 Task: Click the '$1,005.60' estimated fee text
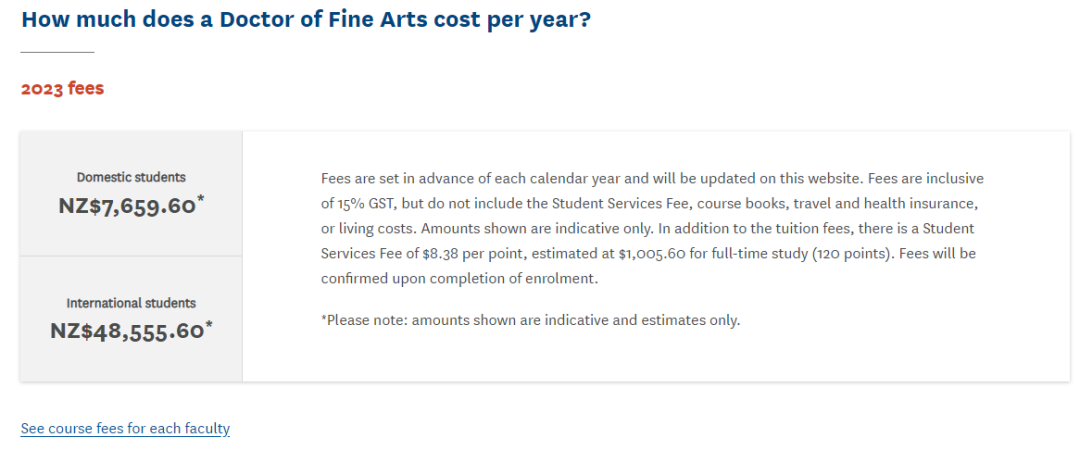[651, 254]
